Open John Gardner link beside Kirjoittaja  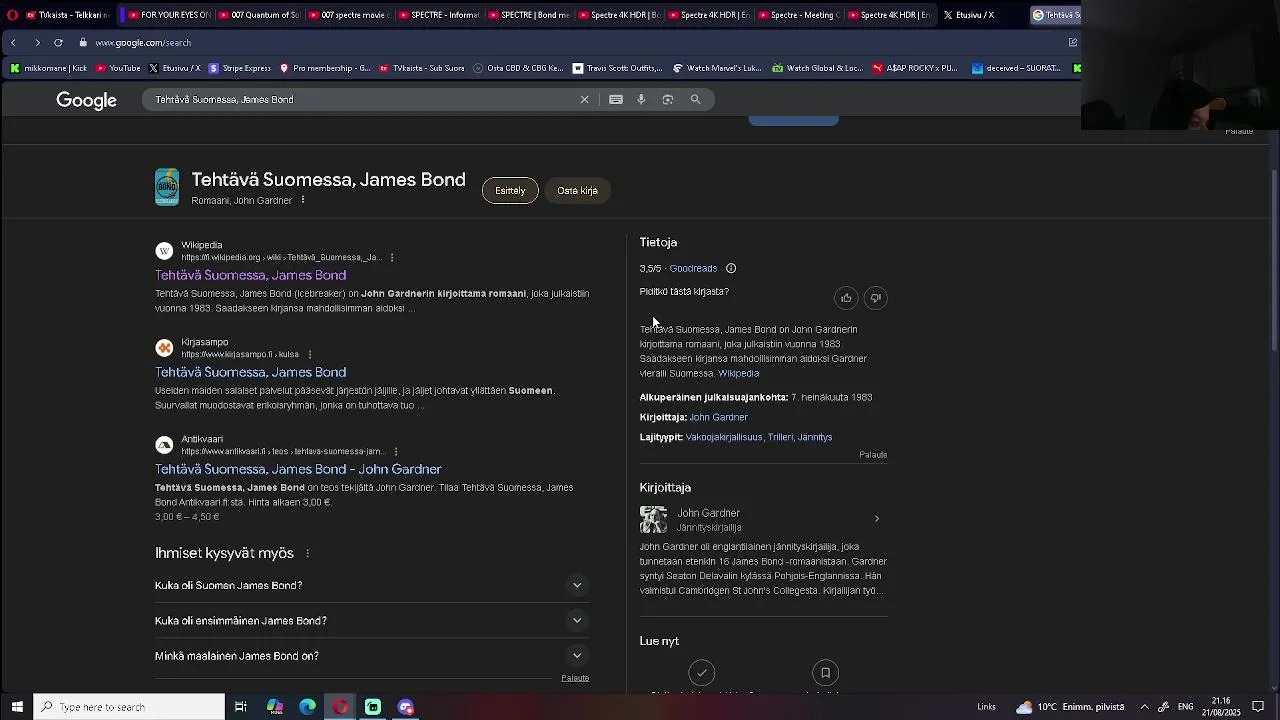point(718,418)
